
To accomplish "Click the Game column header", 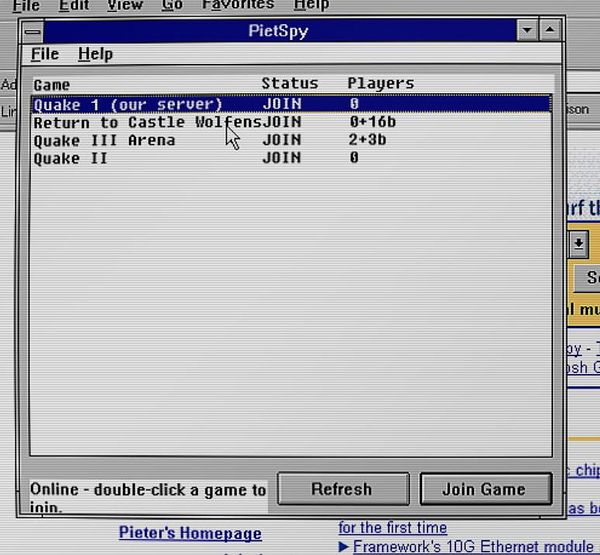I will click(52, 85).
